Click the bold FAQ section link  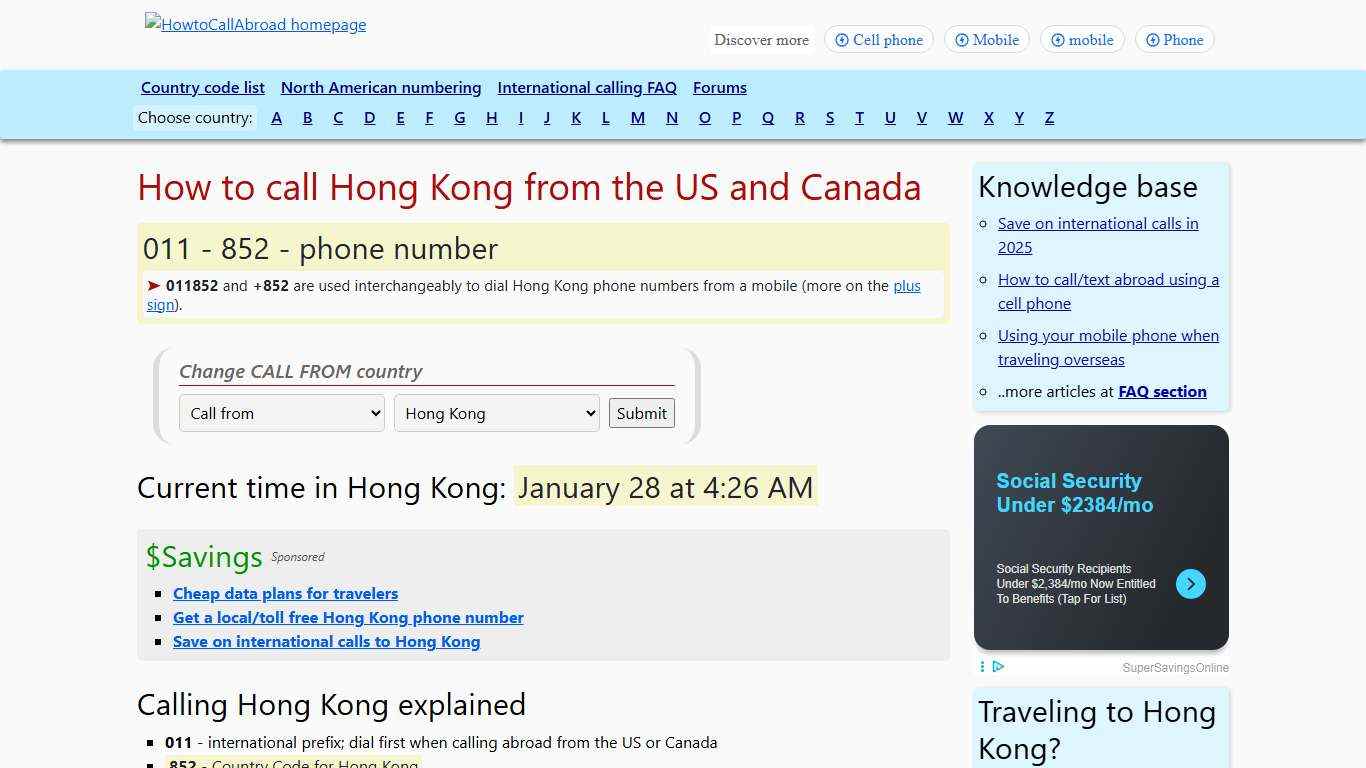click(1162, 391)
